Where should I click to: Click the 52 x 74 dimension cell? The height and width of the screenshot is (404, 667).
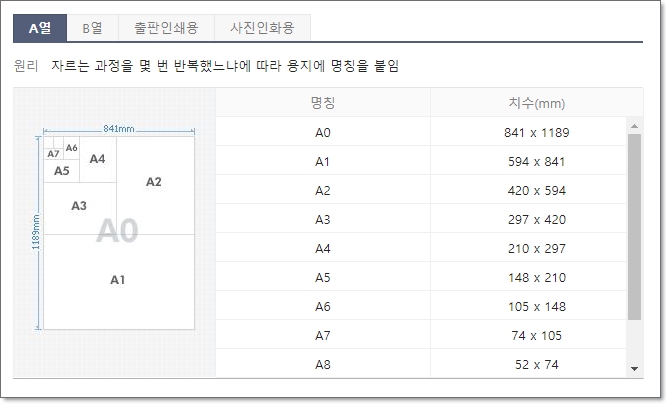528,364
